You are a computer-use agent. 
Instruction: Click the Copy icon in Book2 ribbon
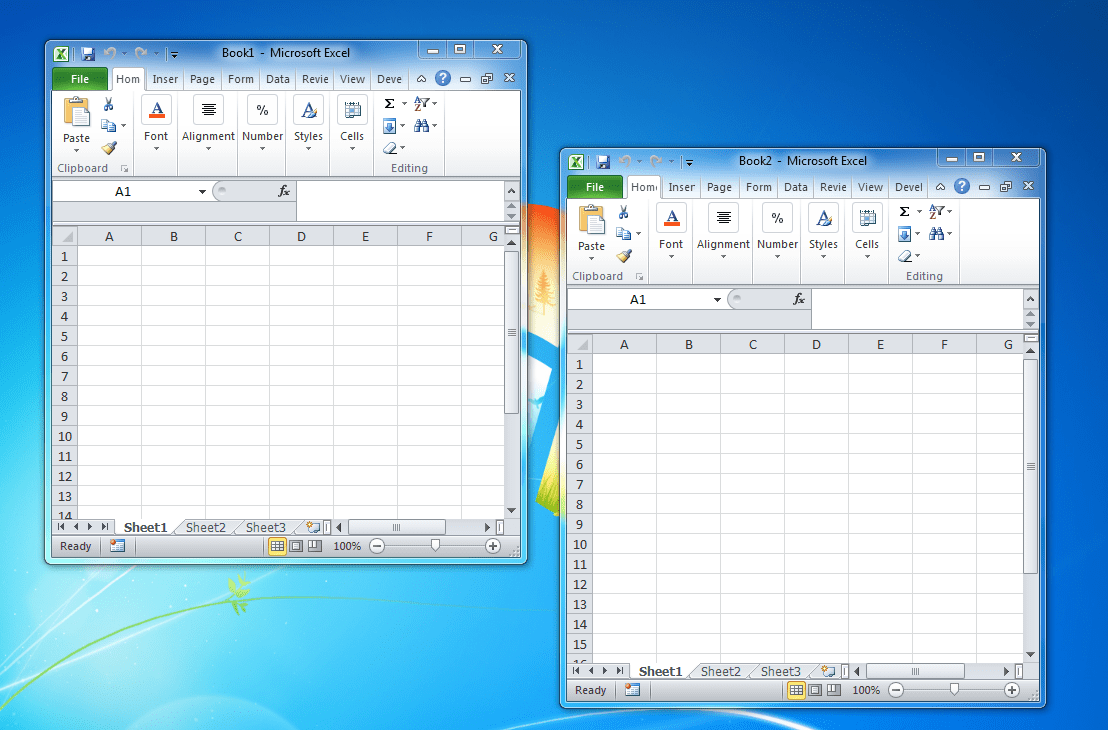(623, 234)
